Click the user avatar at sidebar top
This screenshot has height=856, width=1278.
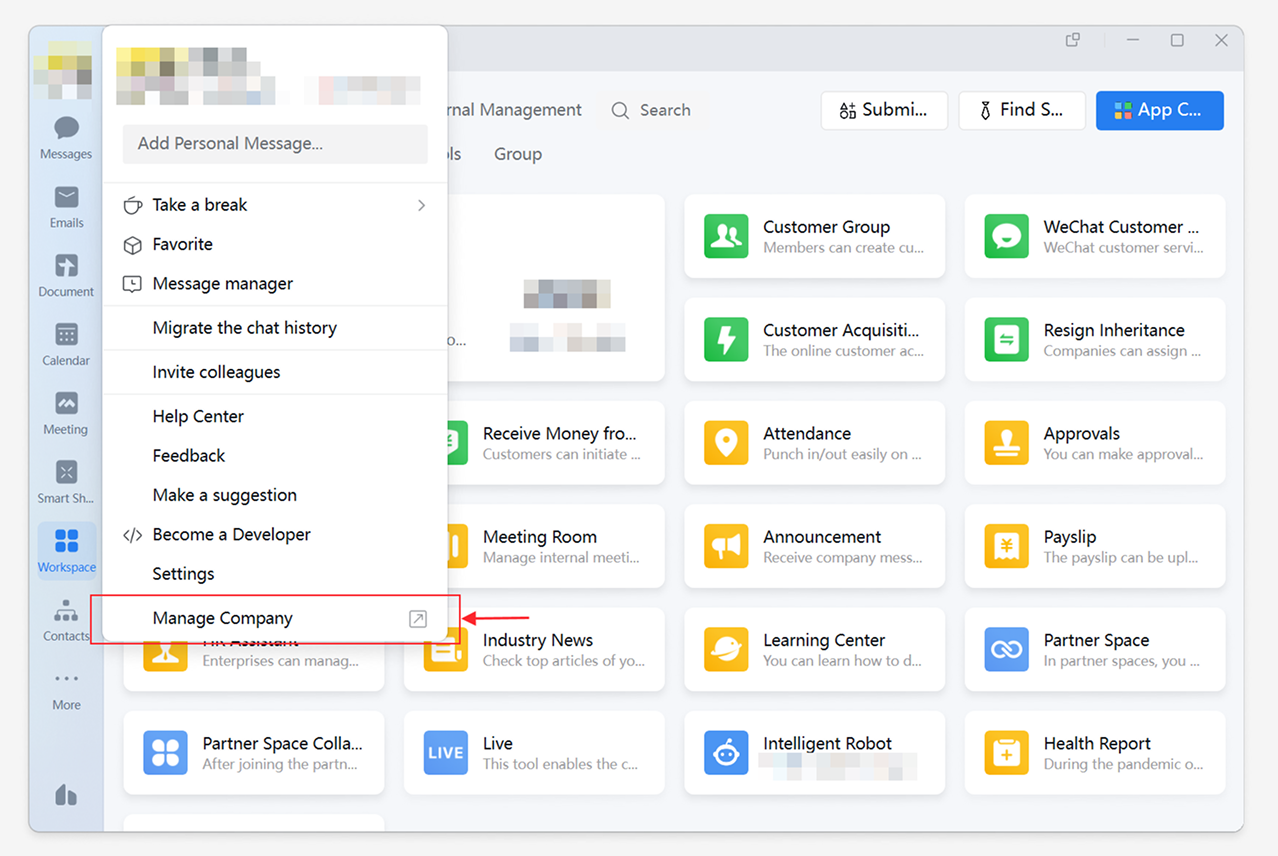coord(63,70)
